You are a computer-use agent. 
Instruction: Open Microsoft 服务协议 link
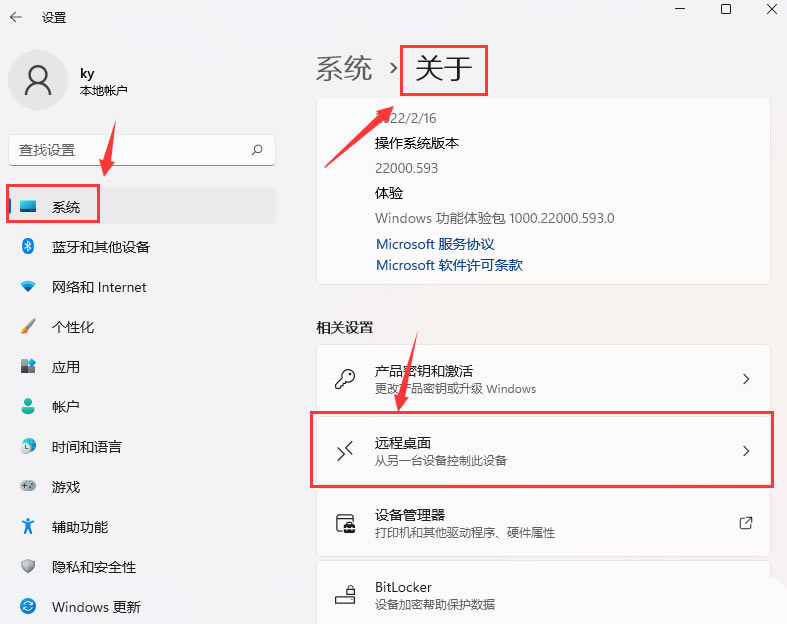coord(435,244)
